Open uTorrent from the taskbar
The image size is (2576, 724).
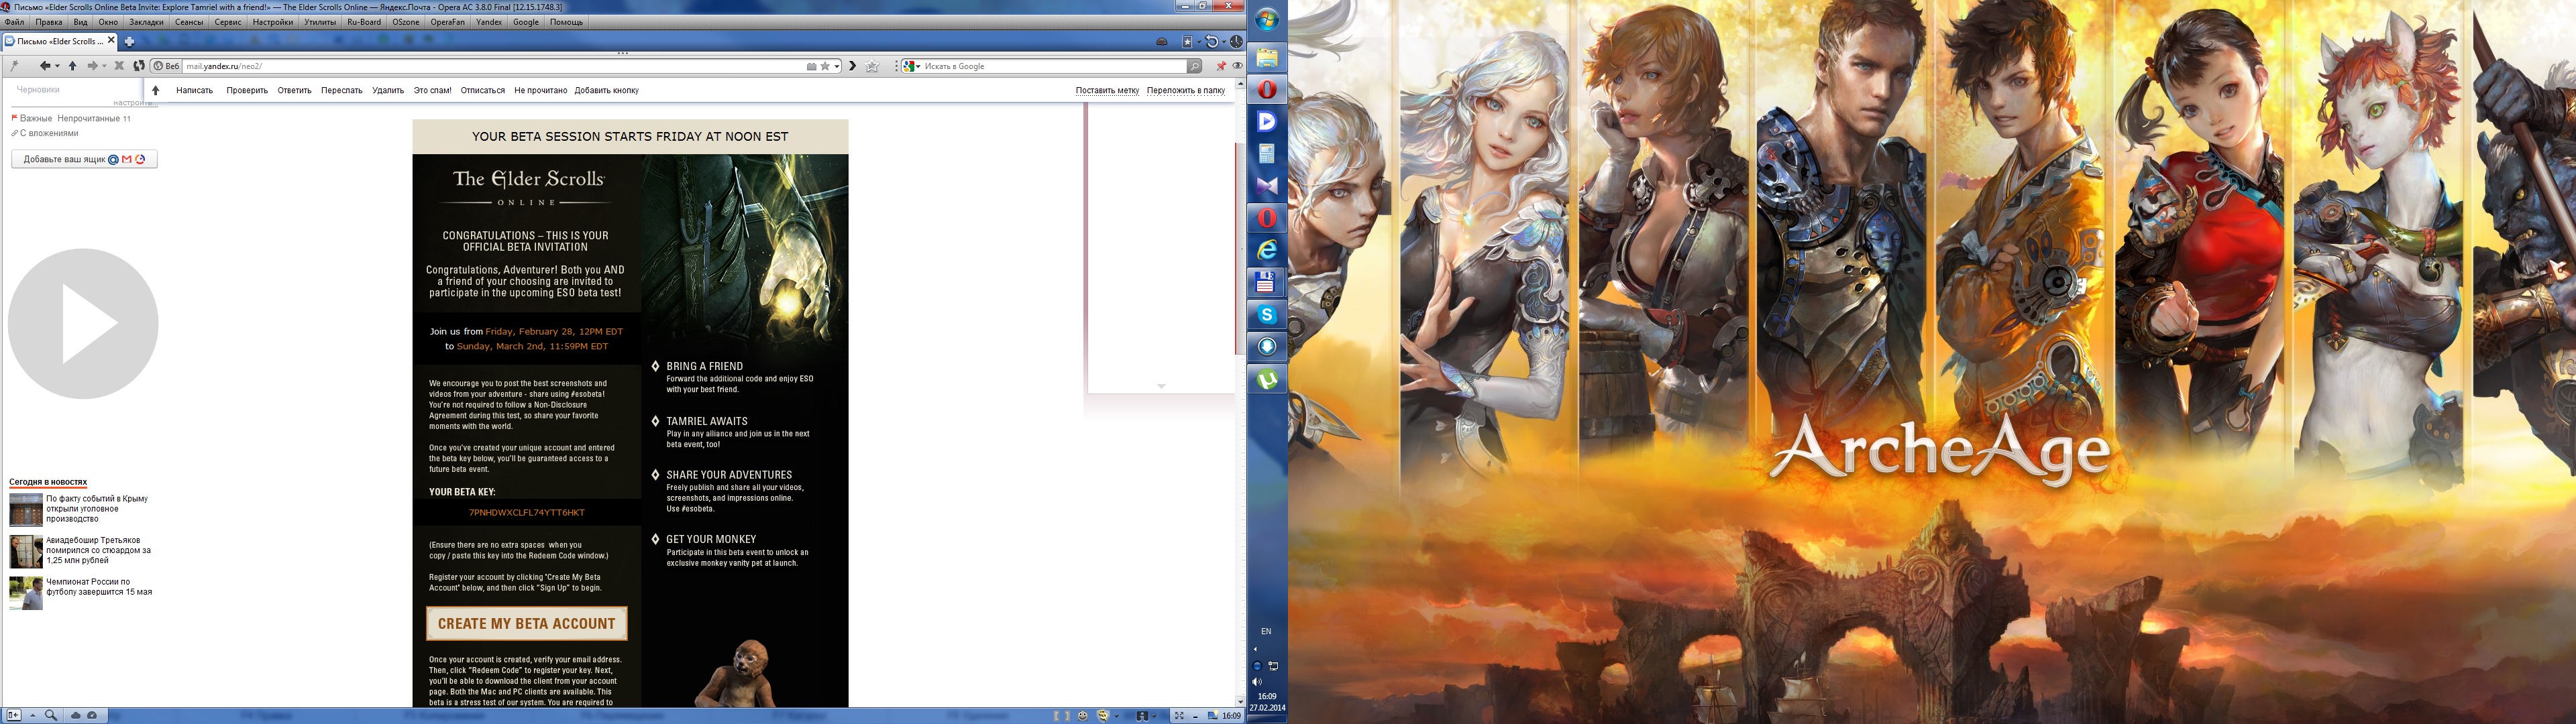coord(1267,379)
